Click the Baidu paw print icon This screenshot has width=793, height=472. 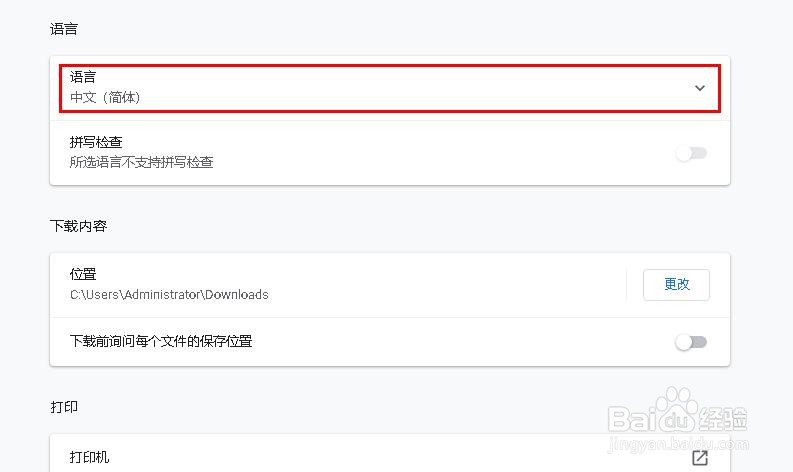(x=677, y=407)
